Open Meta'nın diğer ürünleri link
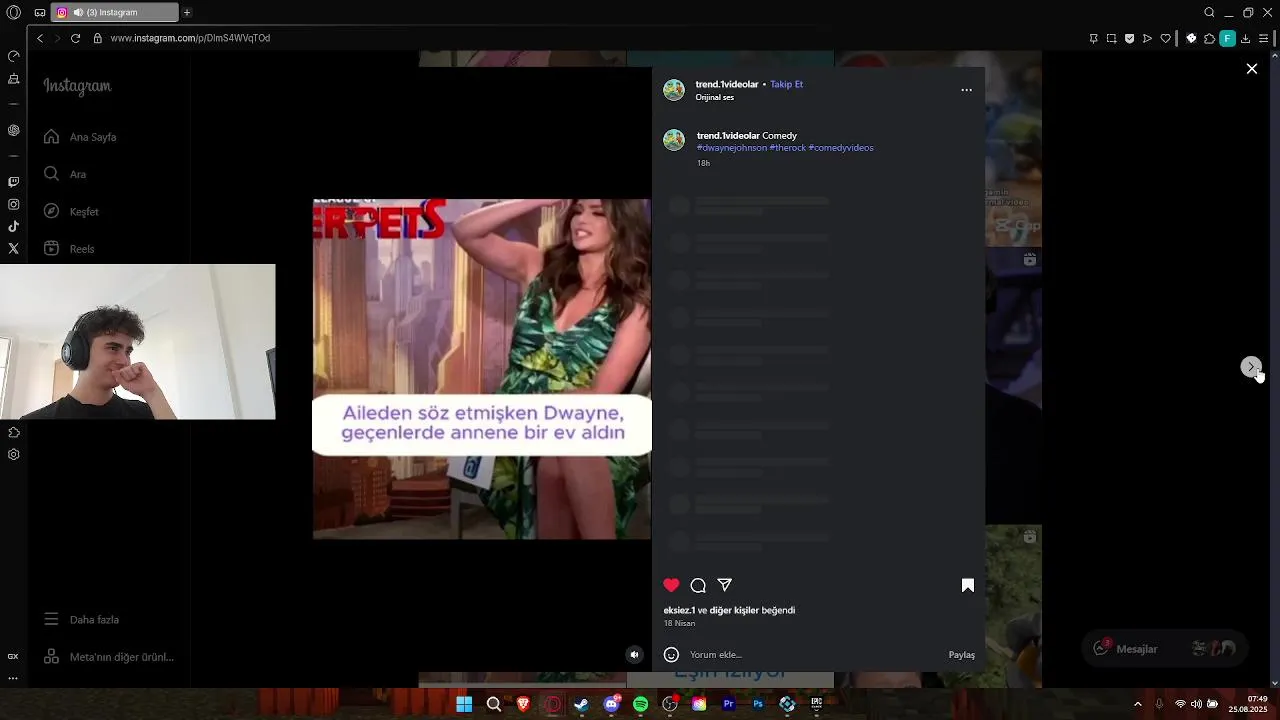Screen dimensions: 1280x720 [x=108, y=657]
